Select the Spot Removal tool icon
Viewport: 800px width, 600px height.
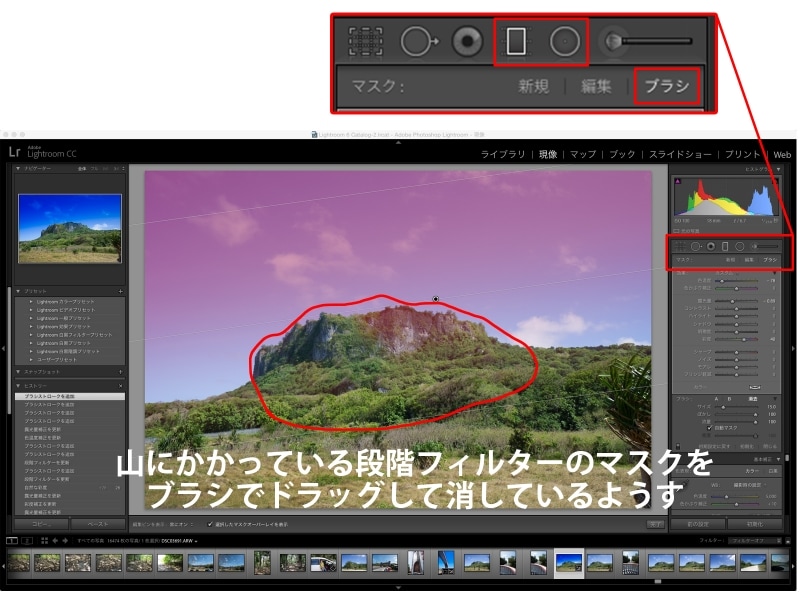(x=696, y=246)
